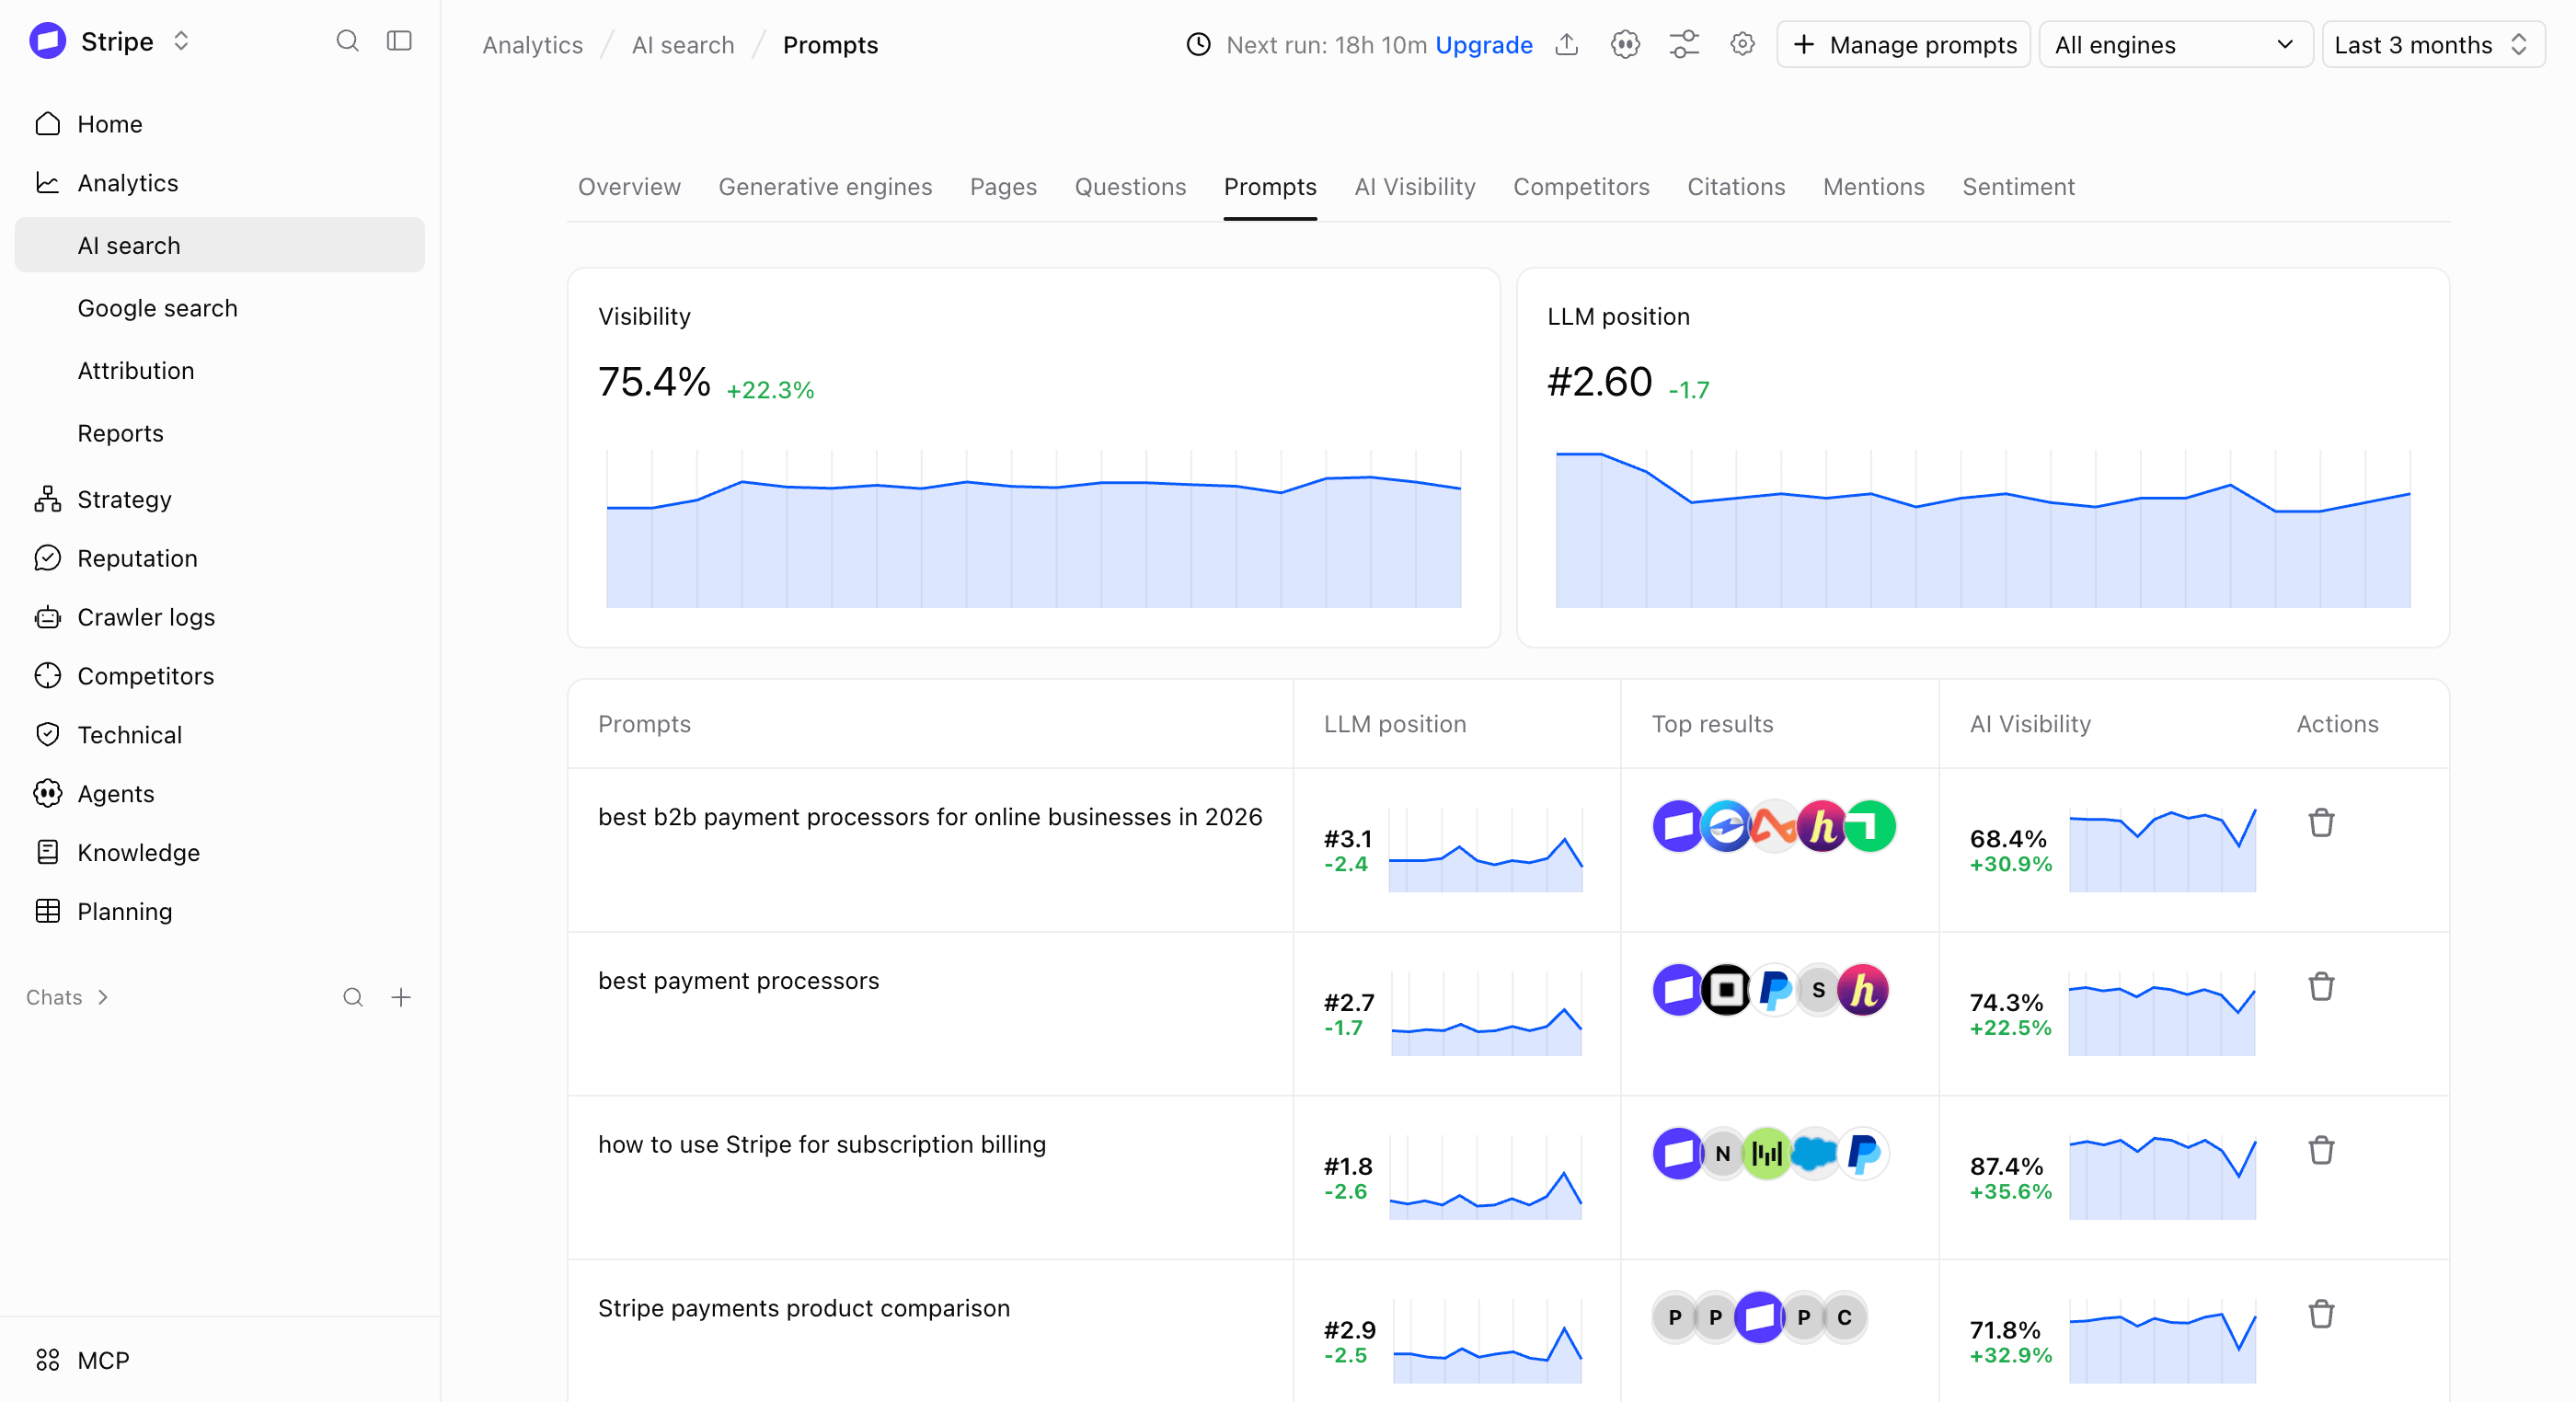Click the Stripe logo icon
2576x1402 pixels.
point(48,41)
